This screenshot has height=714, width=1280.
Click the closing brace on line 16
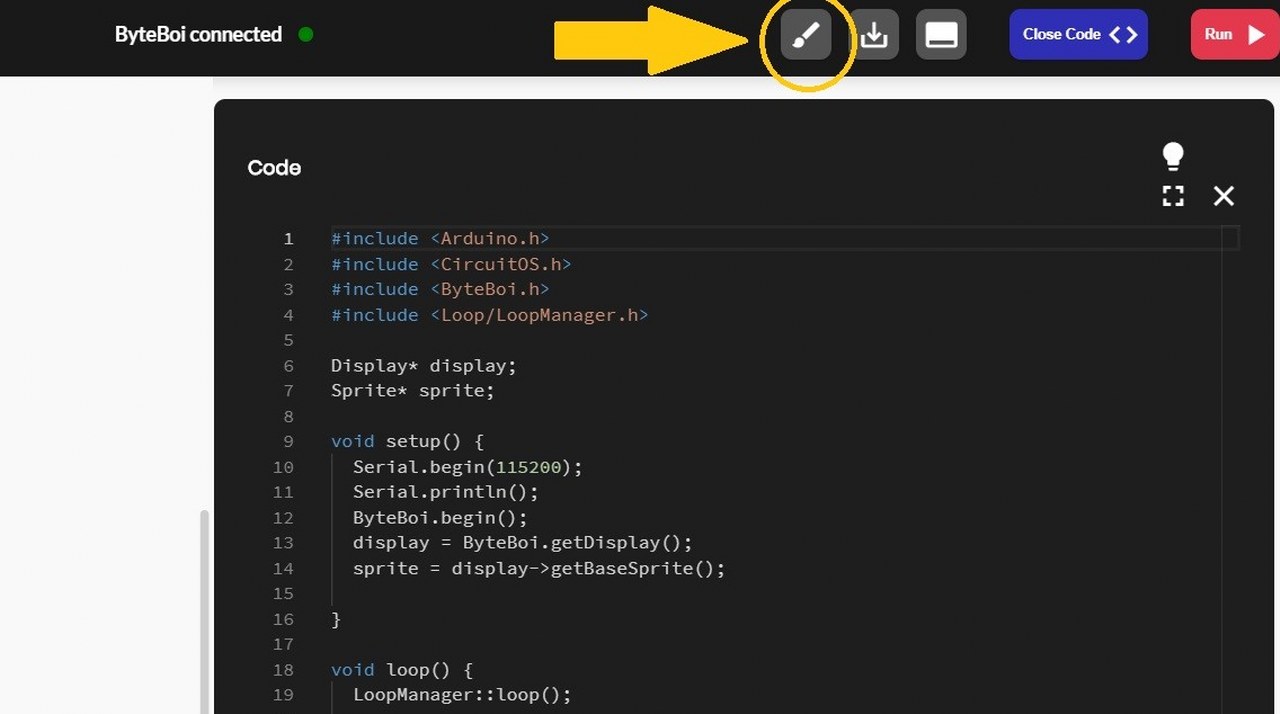336,619
